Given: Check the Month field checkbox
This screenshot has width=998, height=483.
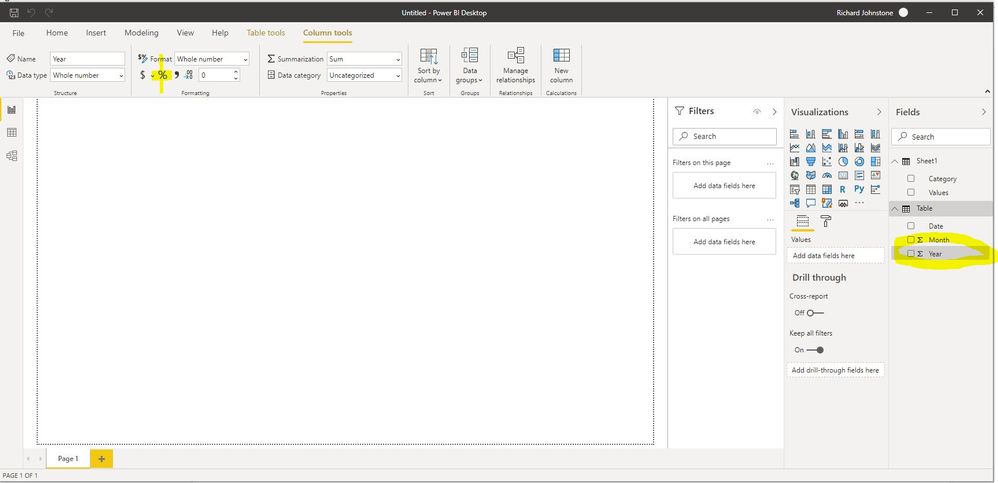Looking at the screenshot, I should (x=911, y=240).
